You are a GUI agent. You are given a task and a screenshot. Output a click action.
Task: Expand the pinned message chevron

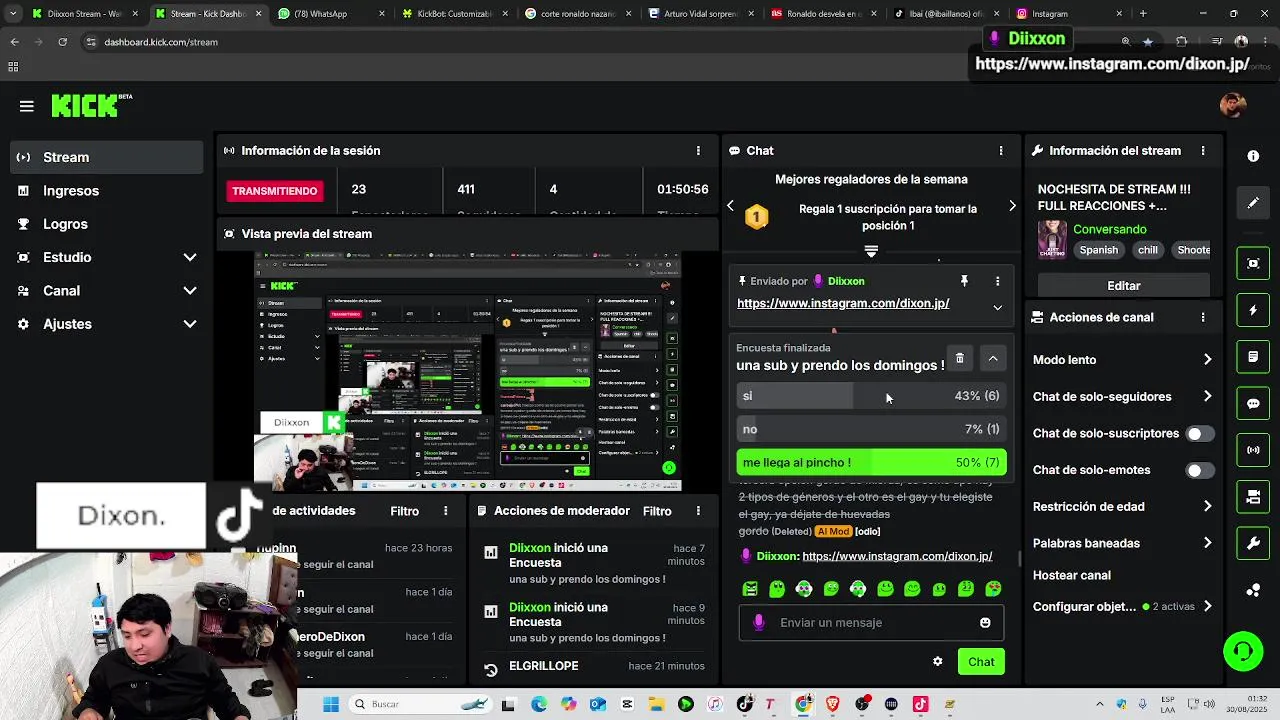click(x=997, y=307)
